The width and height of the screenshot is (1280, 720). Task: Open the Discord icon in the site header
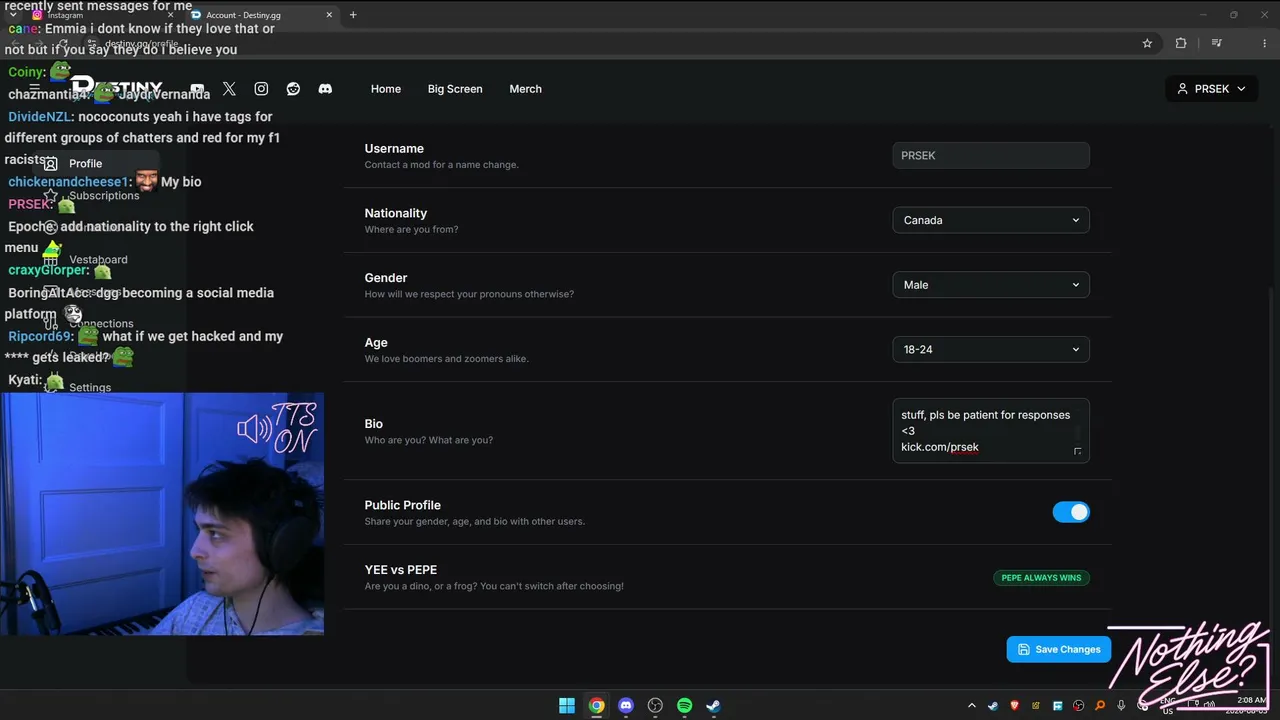click(325, 89)
